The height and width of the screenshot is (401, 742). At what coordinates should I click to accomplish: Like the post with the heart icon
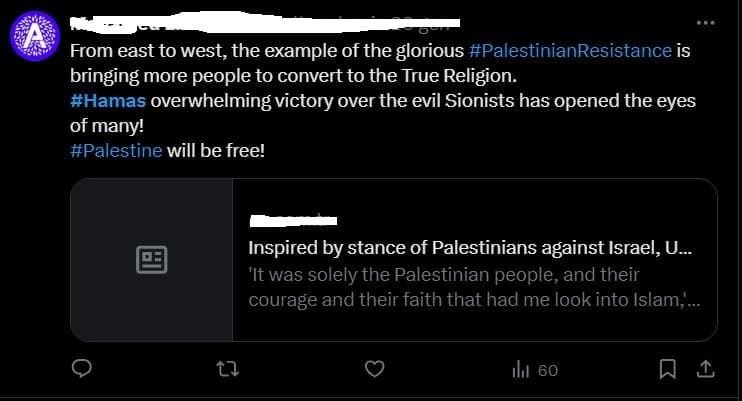(x=374, y=370)
